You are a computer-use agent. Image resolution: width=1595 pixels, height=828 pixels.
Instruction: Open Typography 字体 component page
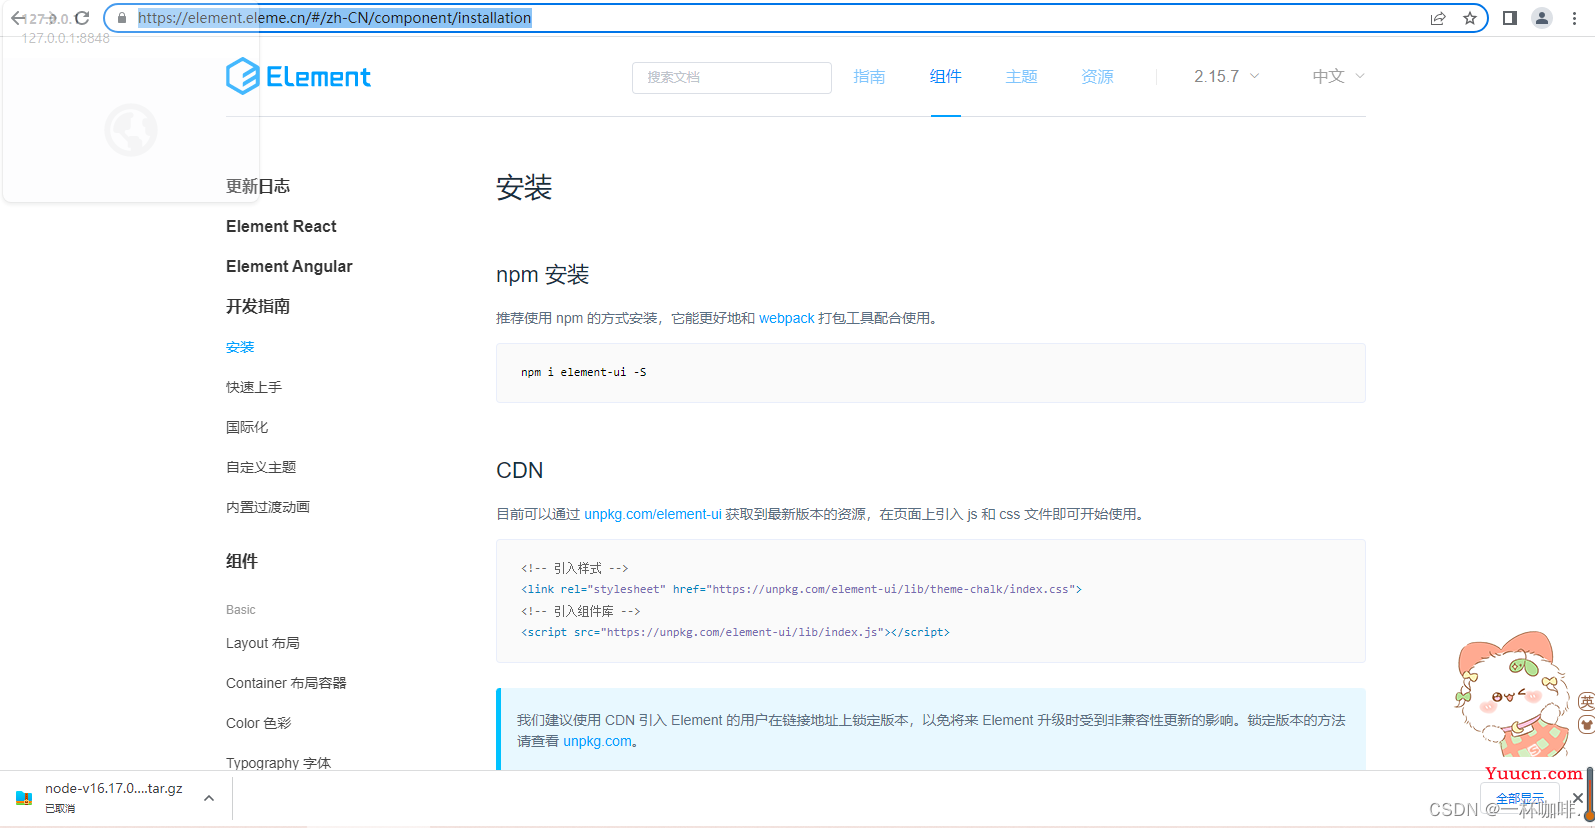coord(278,762)
